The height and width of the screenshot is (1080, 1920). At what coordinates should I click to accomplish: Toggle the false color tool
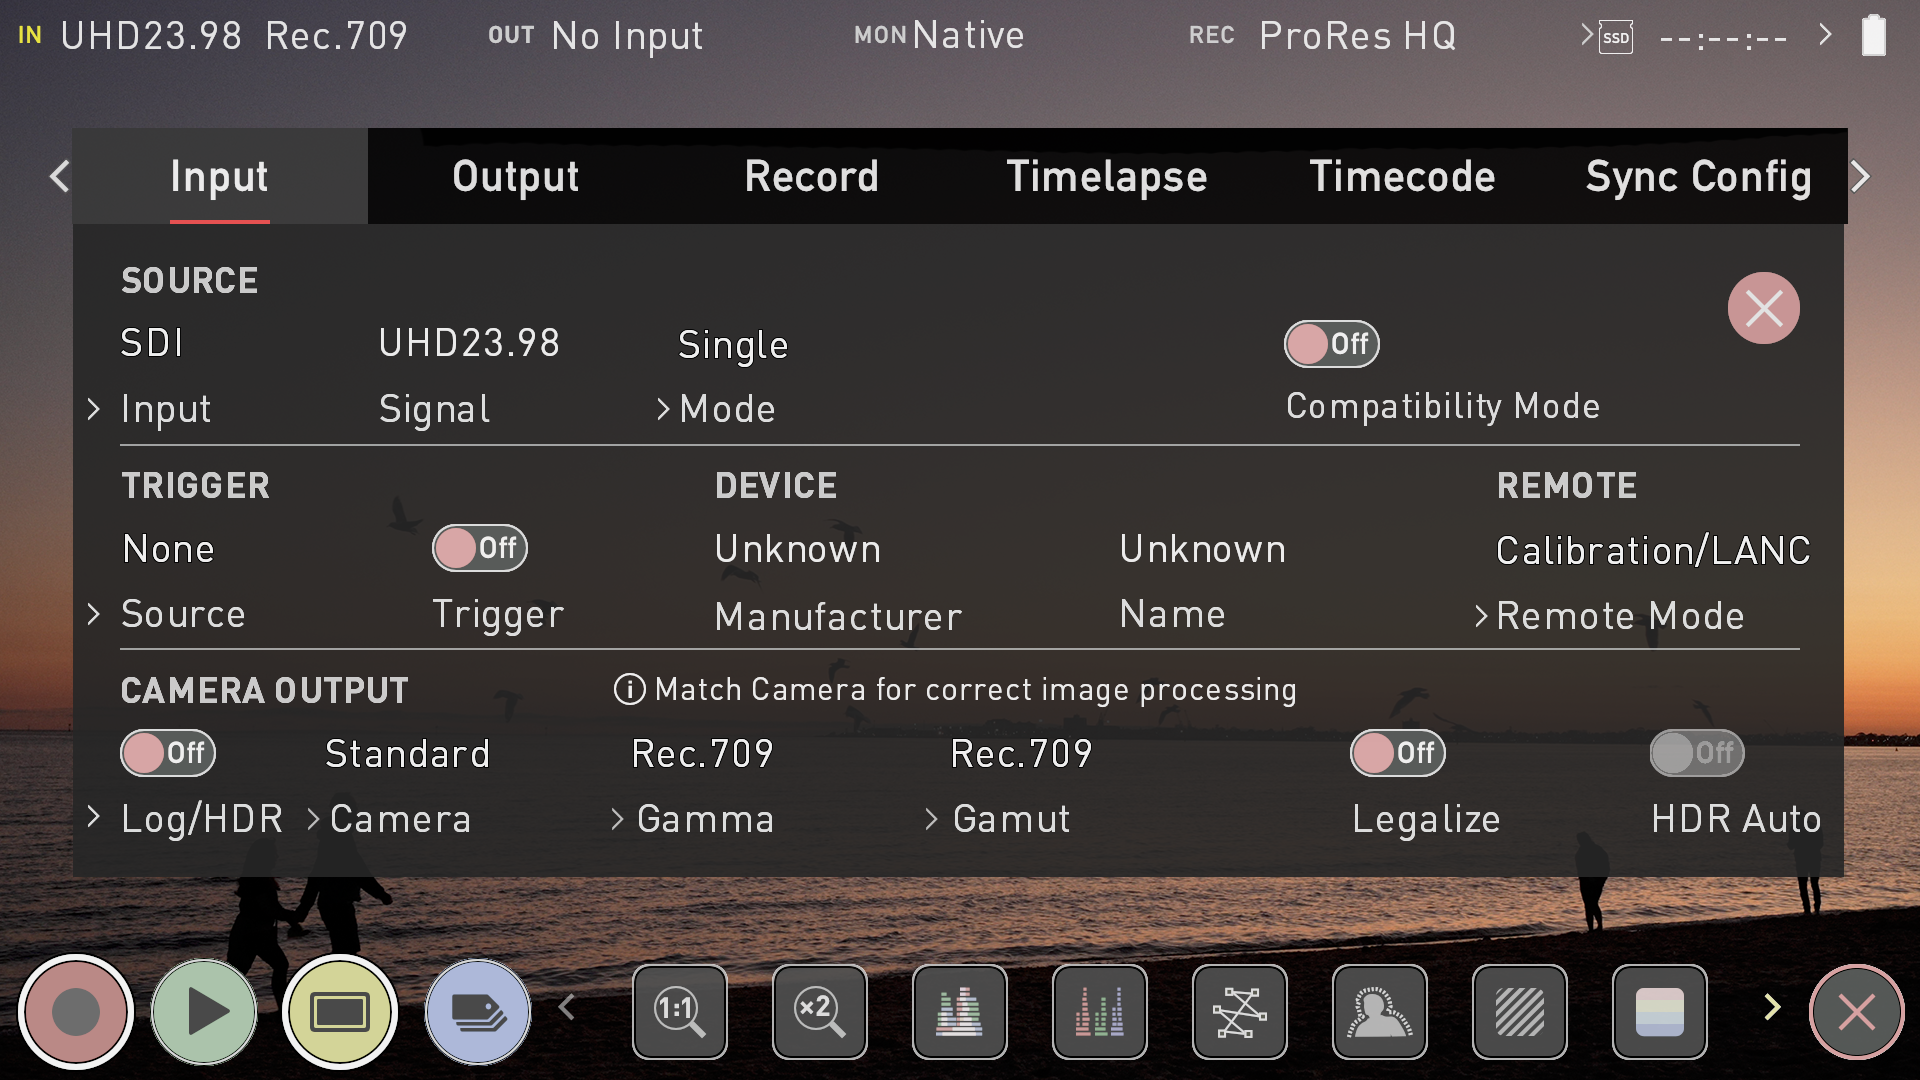pyautogui.click(x=1660, y=1012)
